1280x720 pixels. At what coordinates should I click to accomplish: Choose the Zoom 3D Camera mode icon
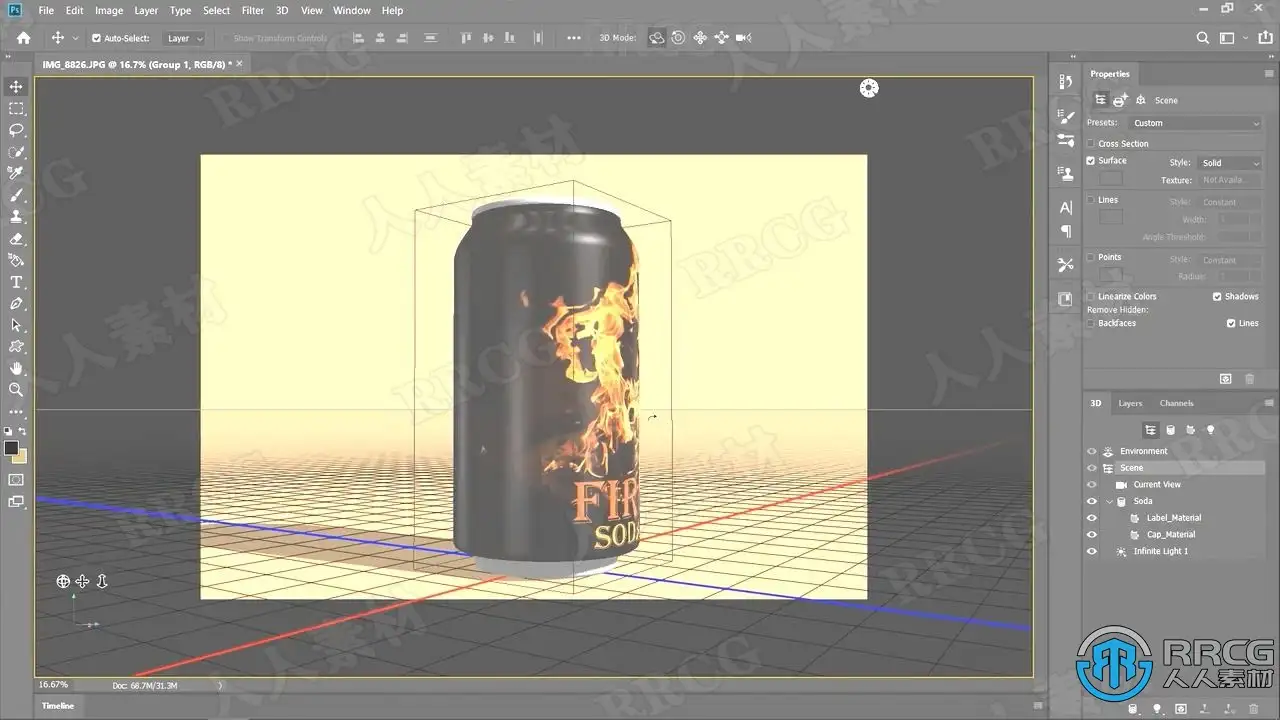[x=744, y=38]
